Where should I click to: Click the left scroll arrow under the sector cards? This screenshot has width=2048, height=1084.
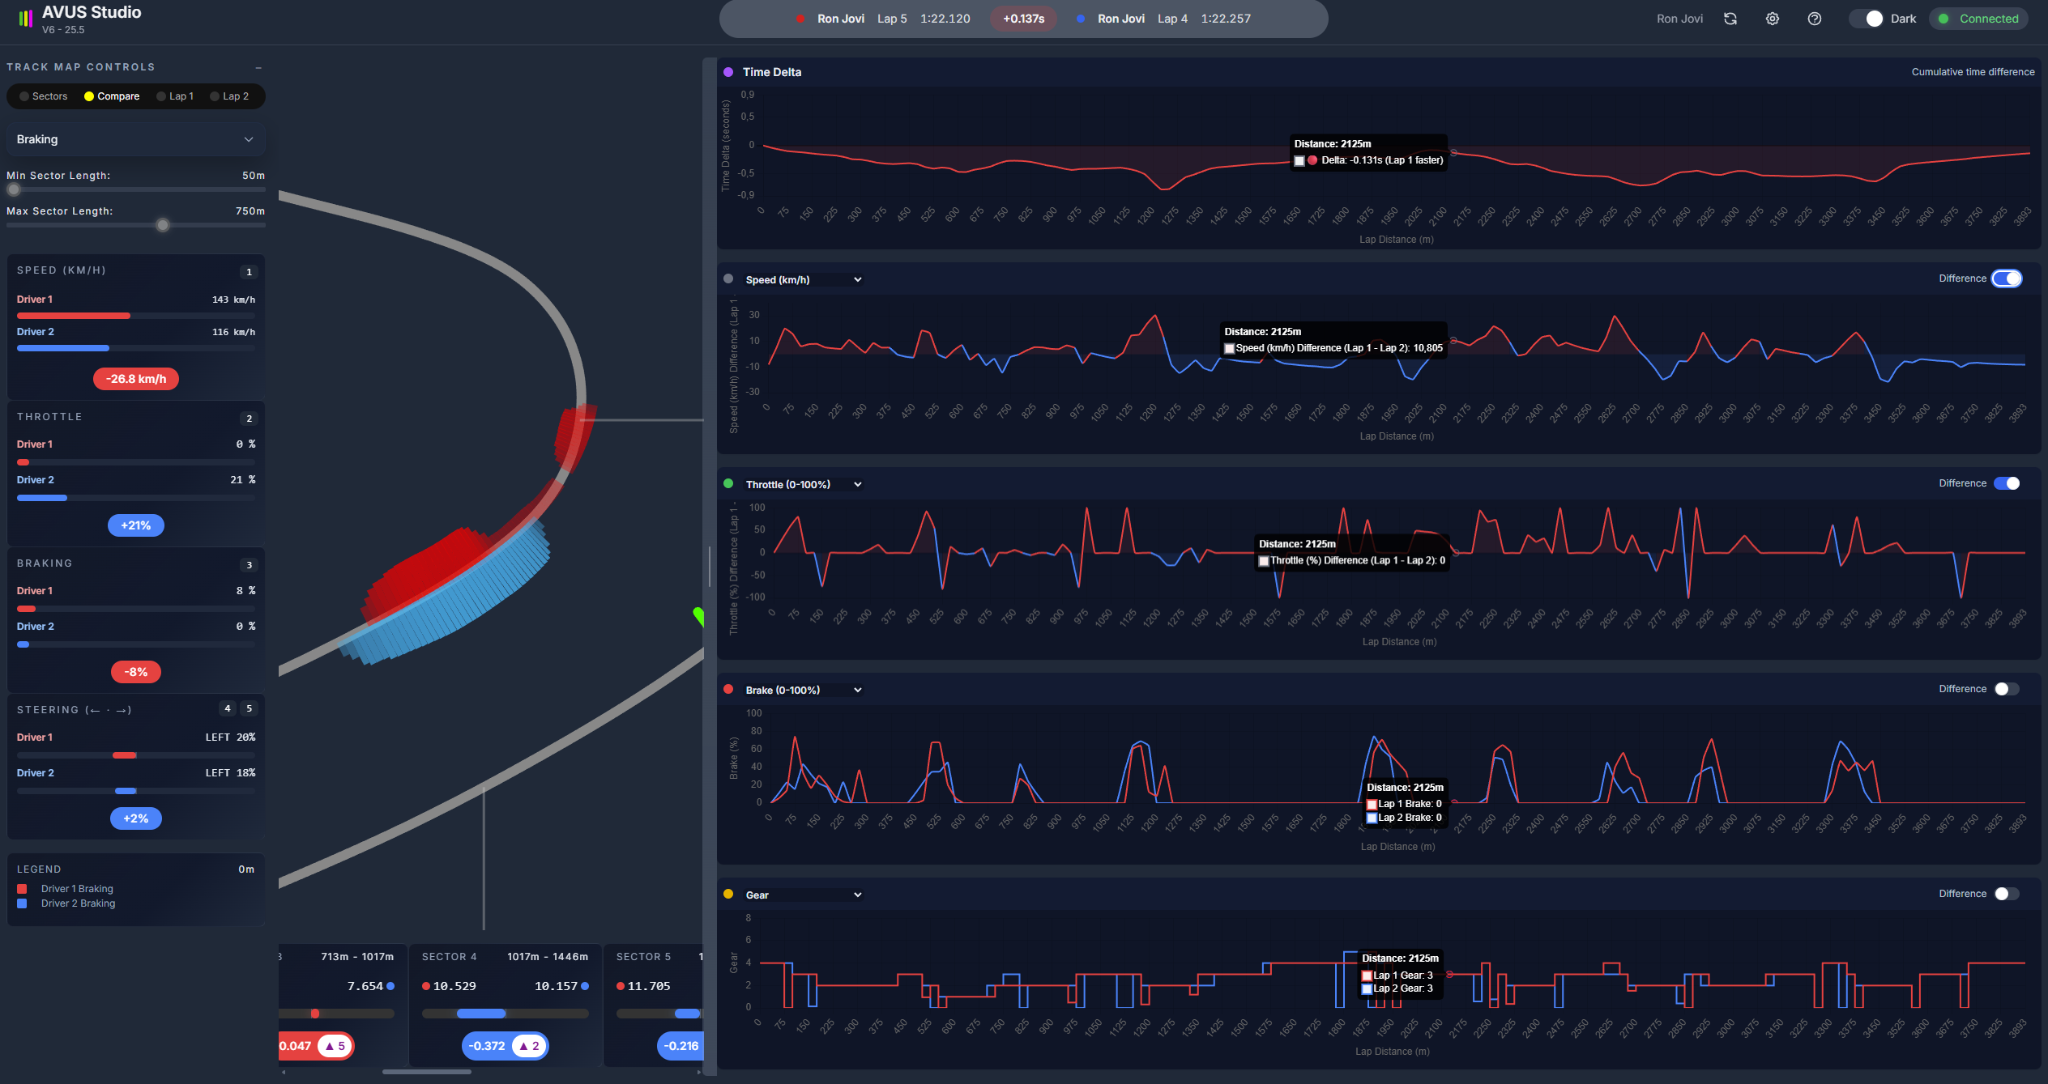[284, 1072]
